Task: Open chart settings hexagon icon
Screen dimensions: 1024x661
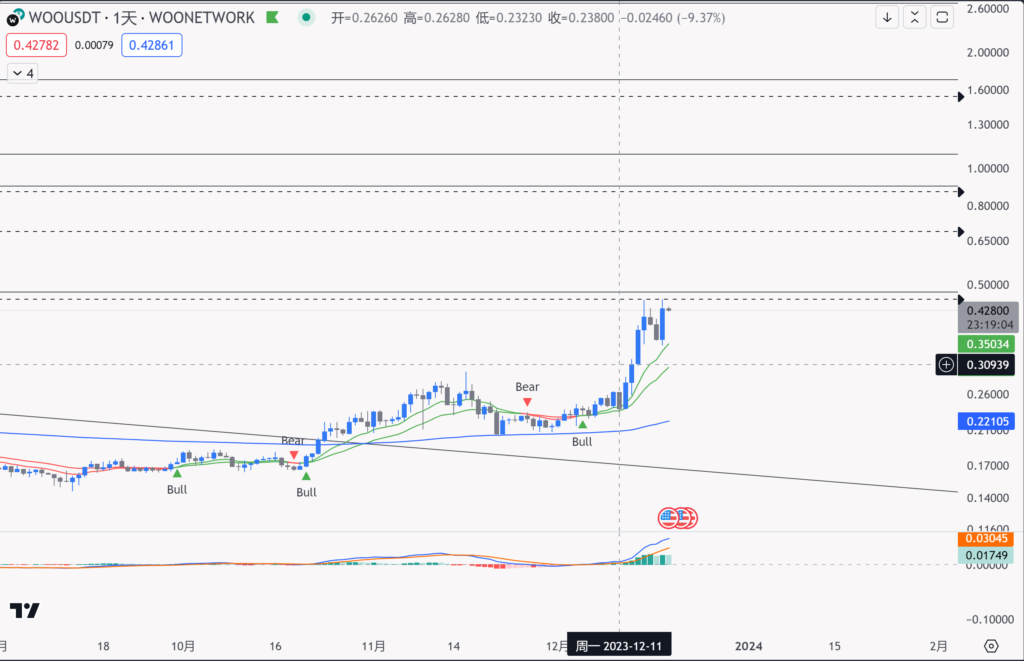Action: pos(990,645)
